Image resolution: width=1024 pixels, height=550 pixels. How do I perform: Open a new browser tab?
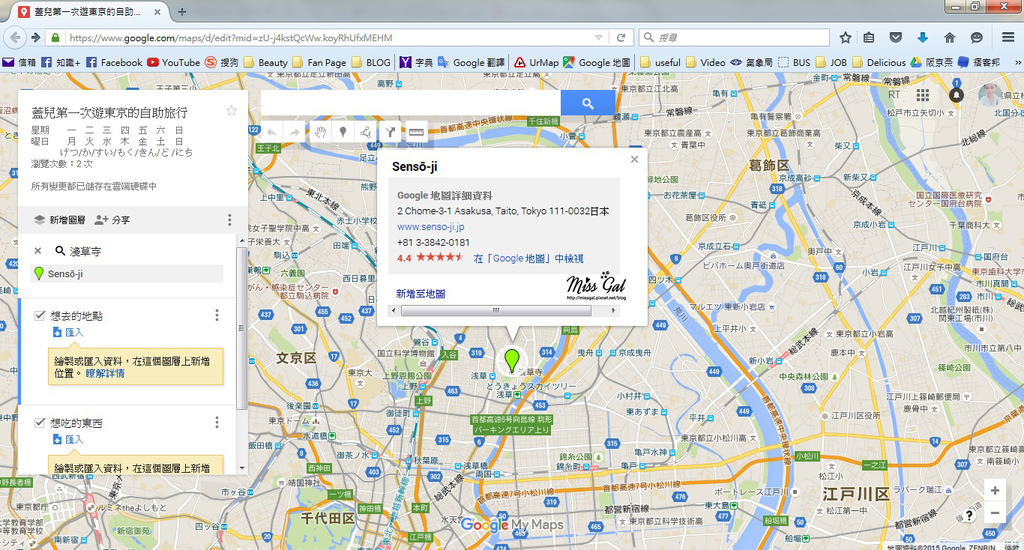tap(182, 12)
